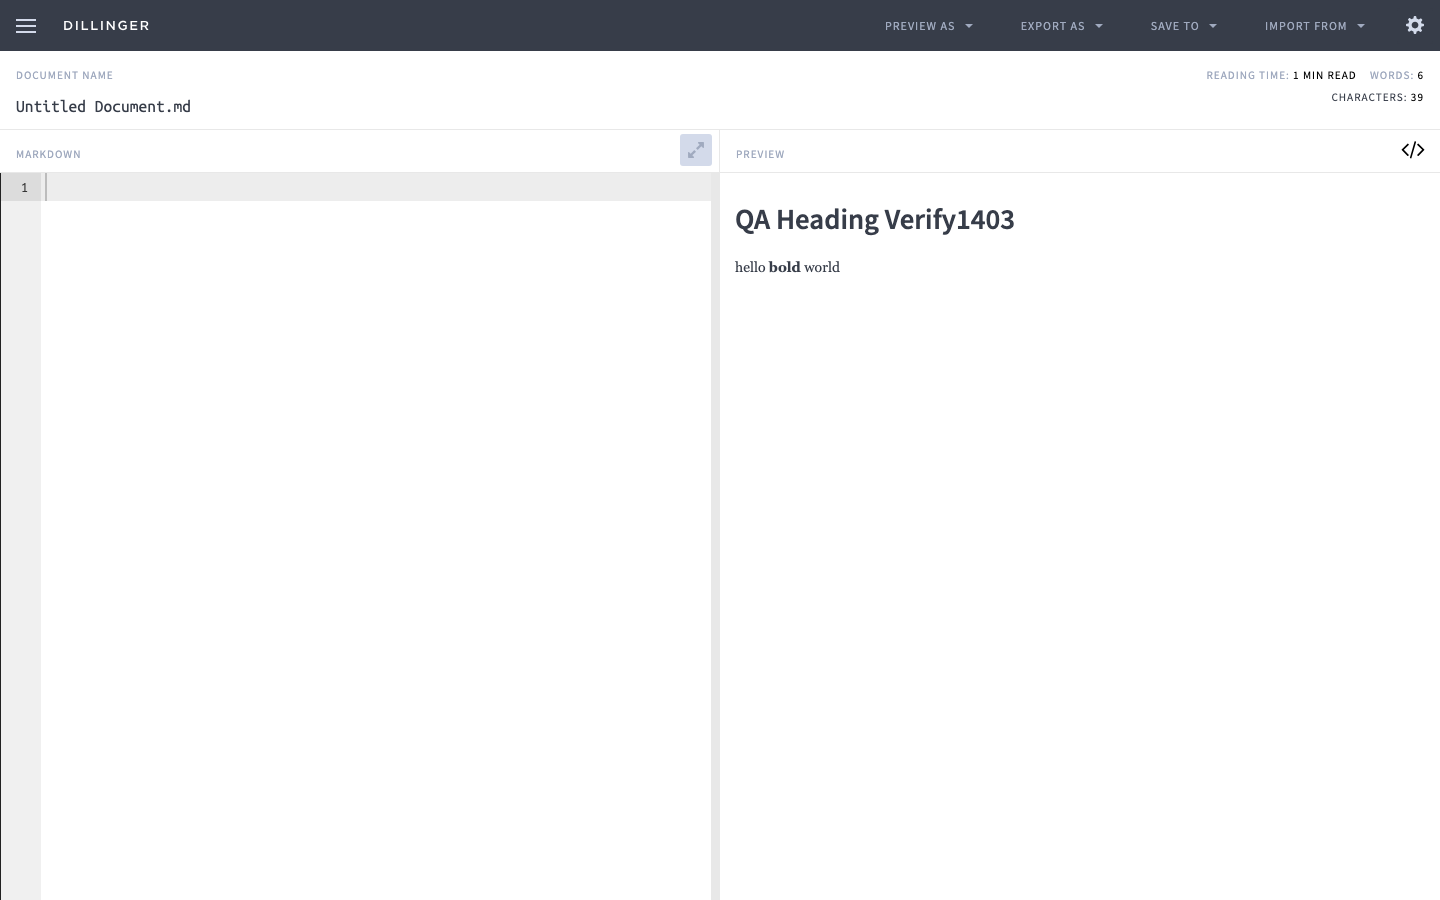The height and width of the screenshot is (900, 1440).
Task: Toggle HTML code view icon
Action: (1413, 150)
